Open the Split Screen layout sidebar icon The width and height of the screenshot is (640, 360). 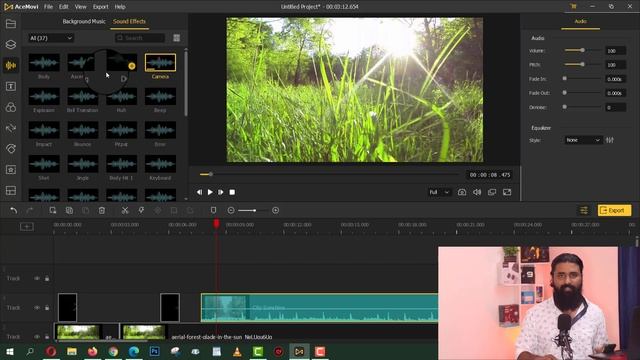click(x=11, y=190)
